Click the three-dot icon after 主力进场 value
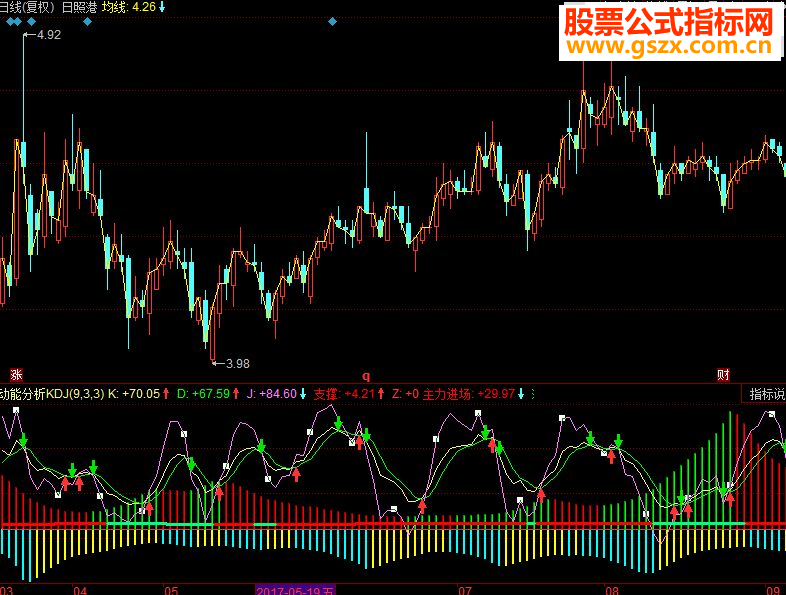Viewport: 786px width, 595px height. tap(532, 394)
